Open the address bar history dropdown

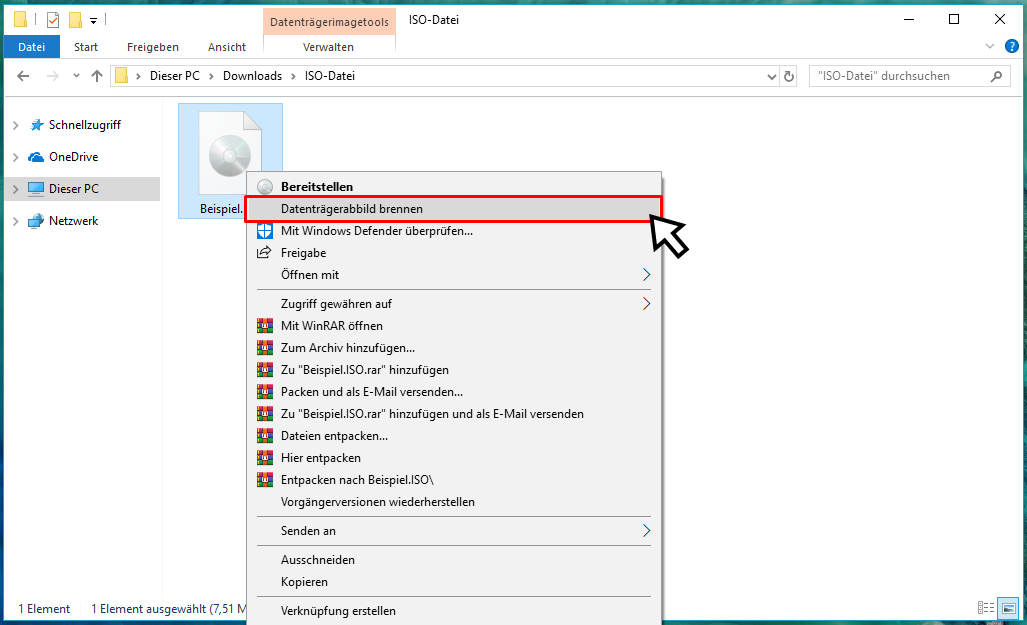pos(772,77)
